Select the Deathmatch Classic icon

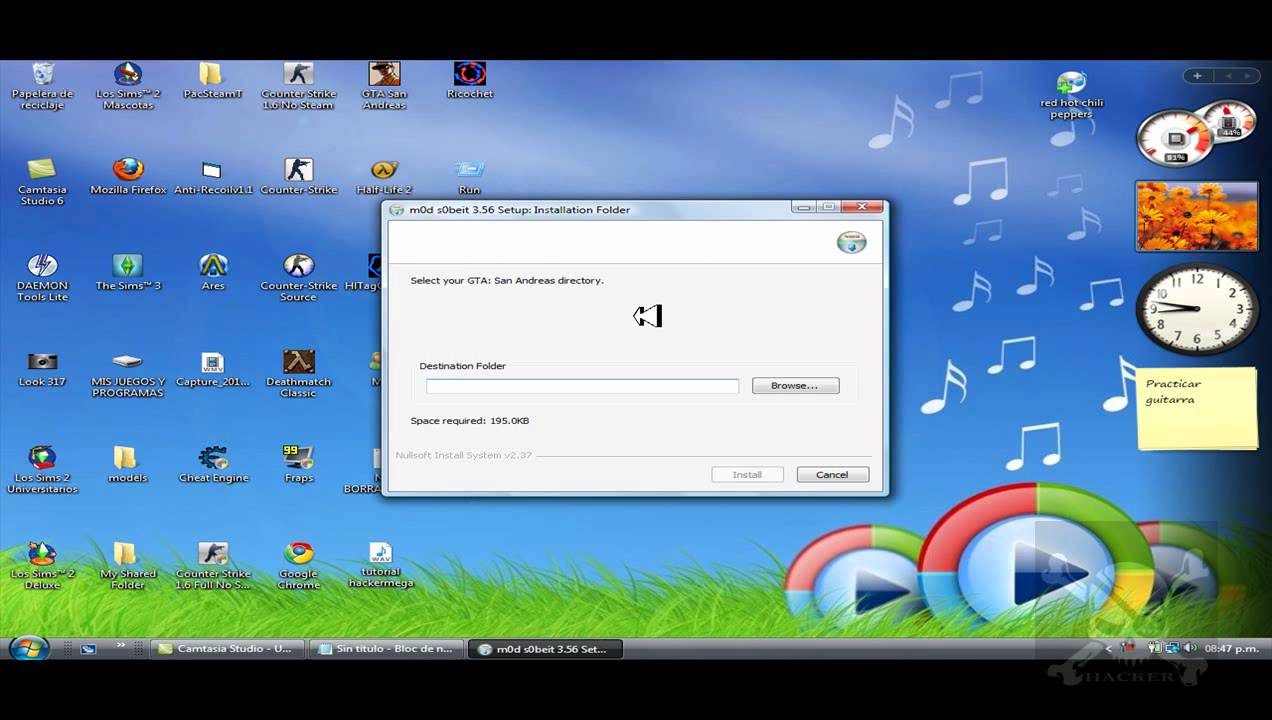click(298, 374)
